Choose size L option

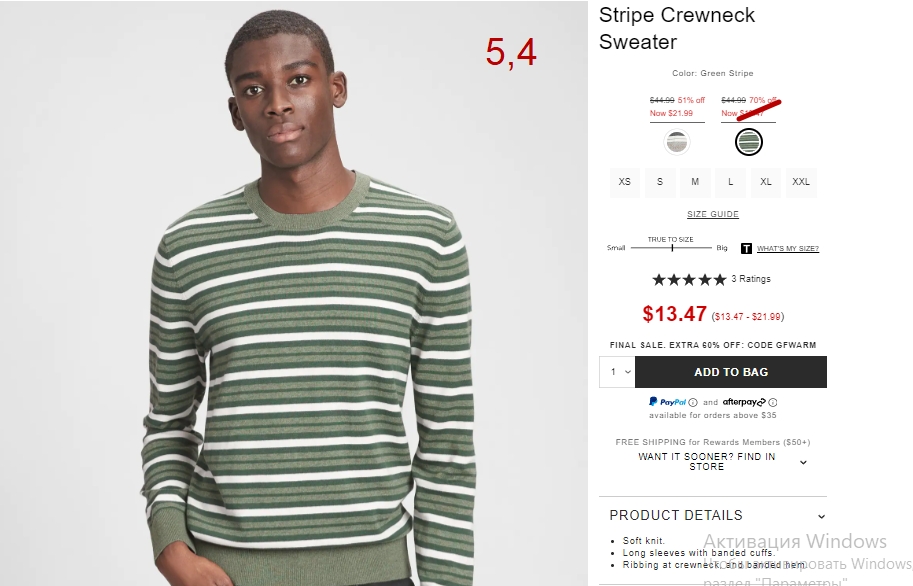(730, 182)
